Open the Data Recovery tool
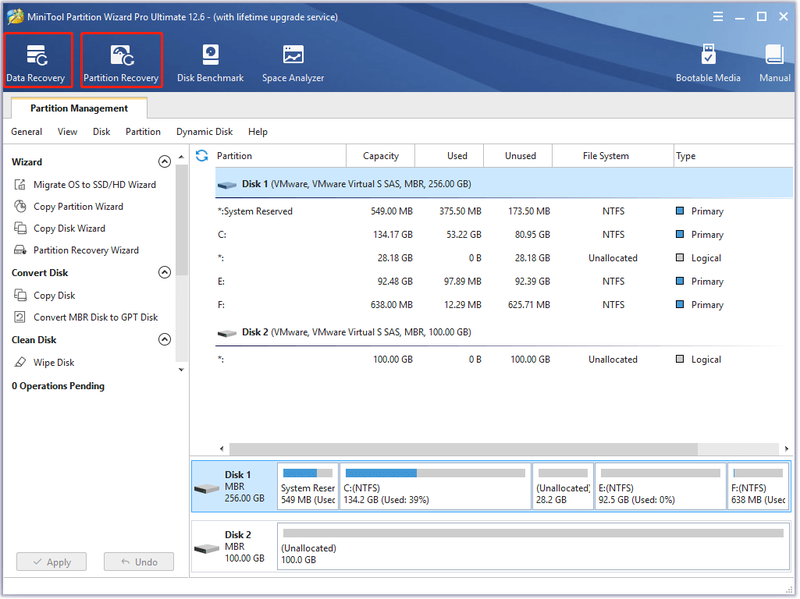The image size is (800, 599). coord(36,61)
